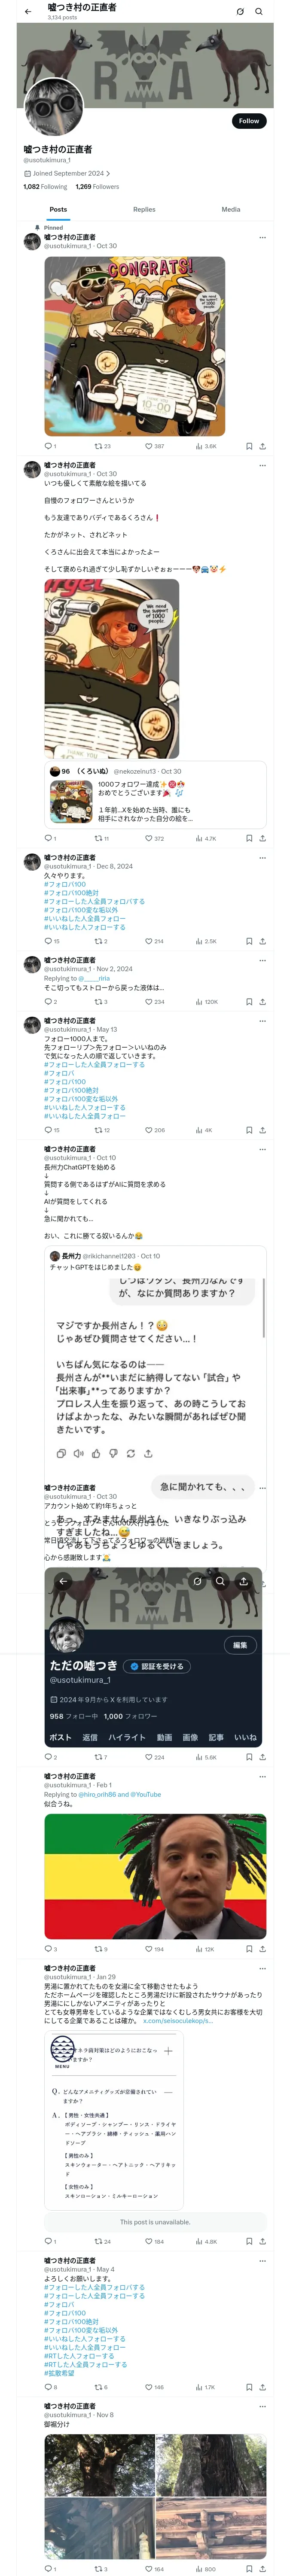Open the profile search magnifier icon
290x2576 pixels.
click(x=259, y=12)
